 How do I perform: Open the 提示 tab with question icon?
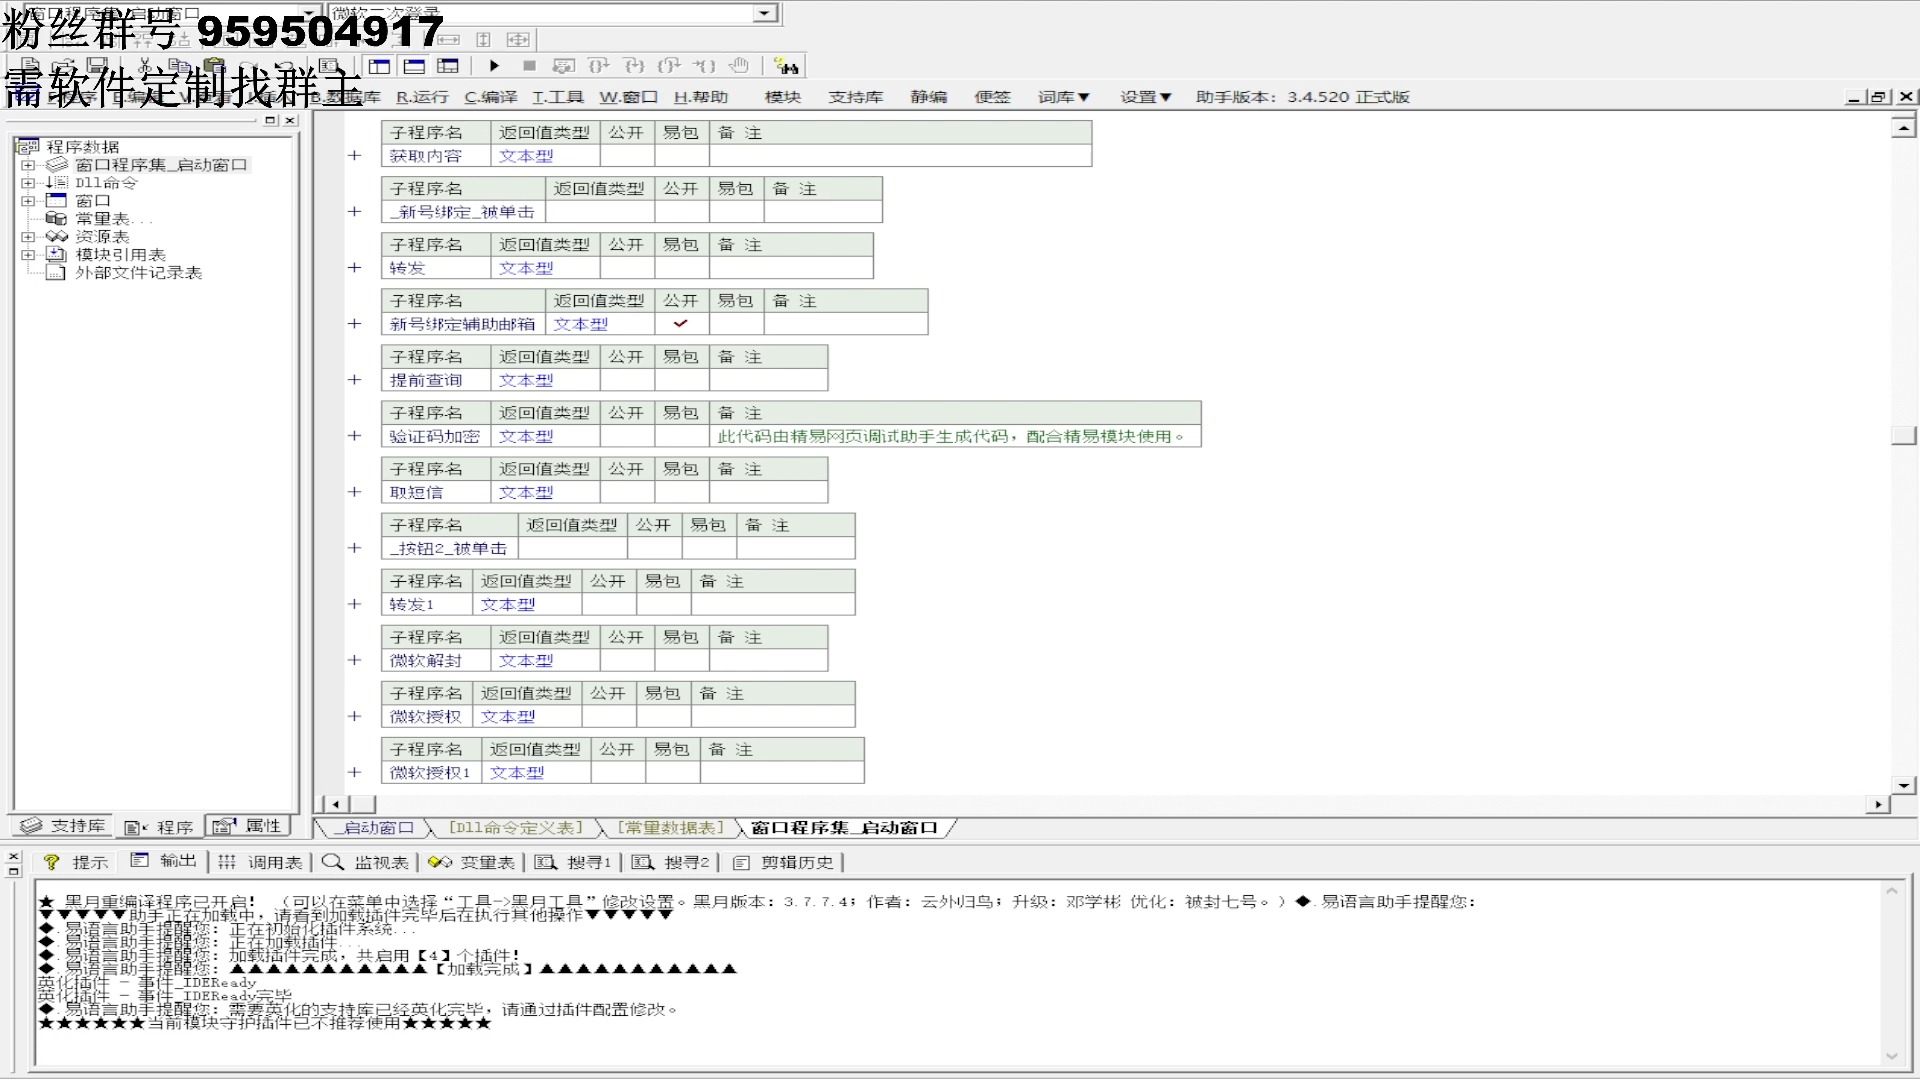(75, 862)
